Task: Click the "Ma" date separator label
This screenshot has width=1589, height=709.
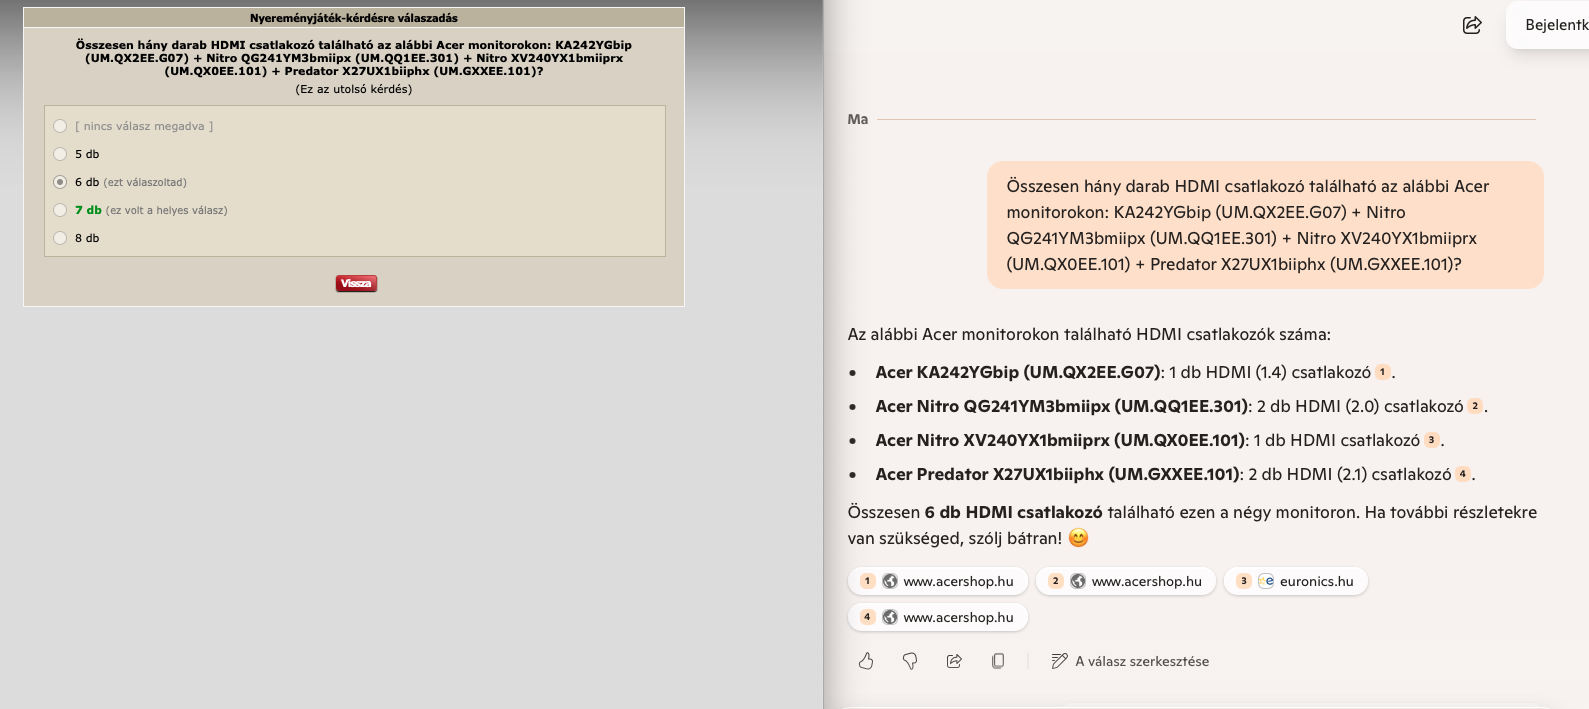Action: pyautogui.click(x=858, y=119)
